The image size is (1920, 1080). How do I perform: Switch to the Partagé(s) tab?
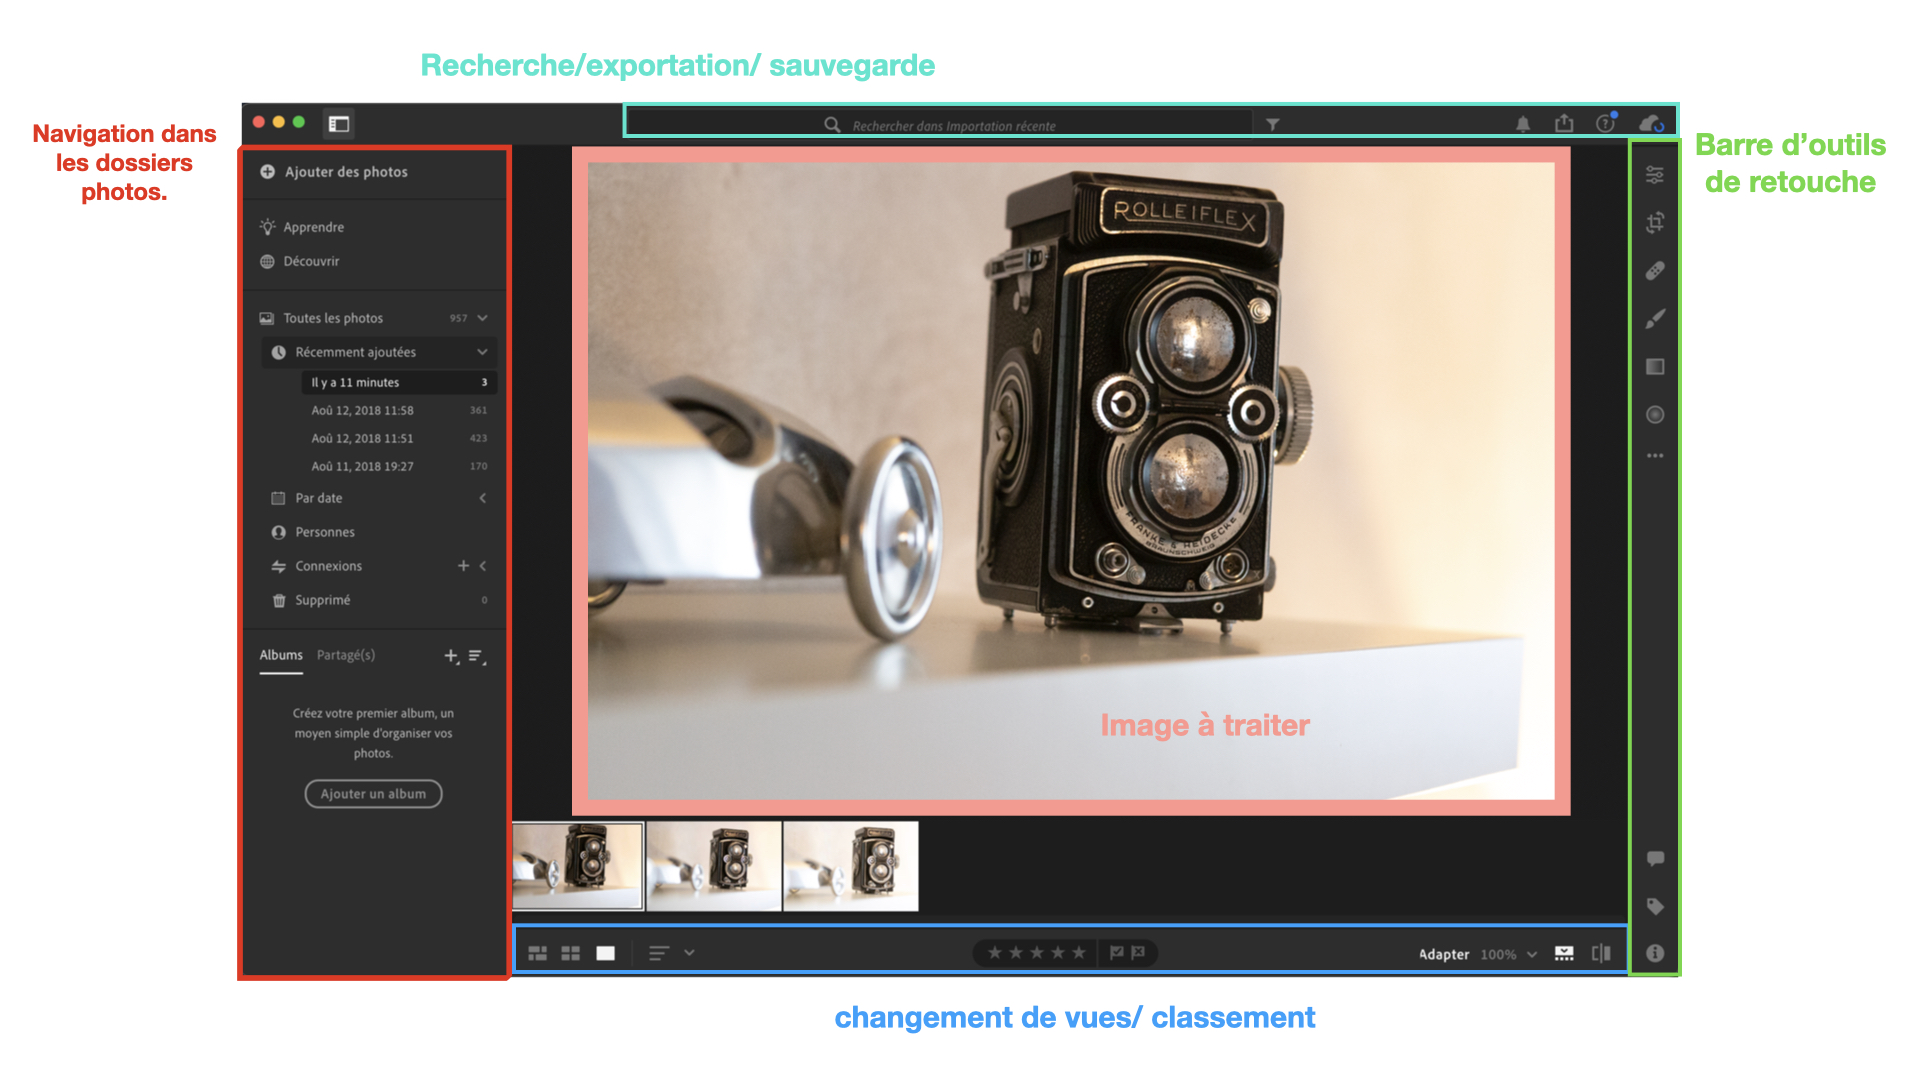pyautogui.click(x=346, y=655)
